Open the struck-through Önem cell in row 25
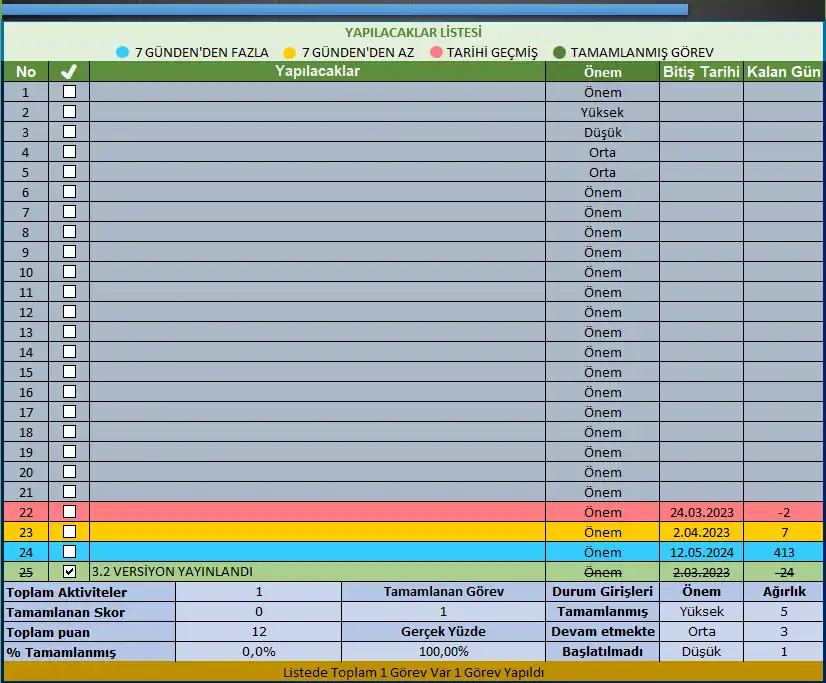This screenshot has height=683, width=826. click(602, 572)
